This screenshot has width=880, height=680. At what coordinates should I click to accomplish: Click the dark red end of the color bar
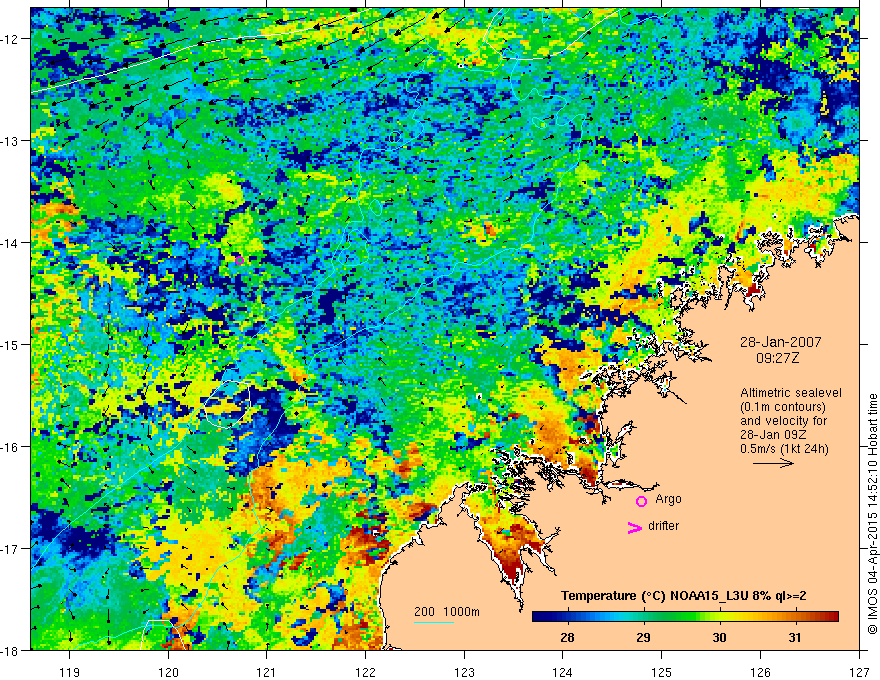[x=832, y=616]
